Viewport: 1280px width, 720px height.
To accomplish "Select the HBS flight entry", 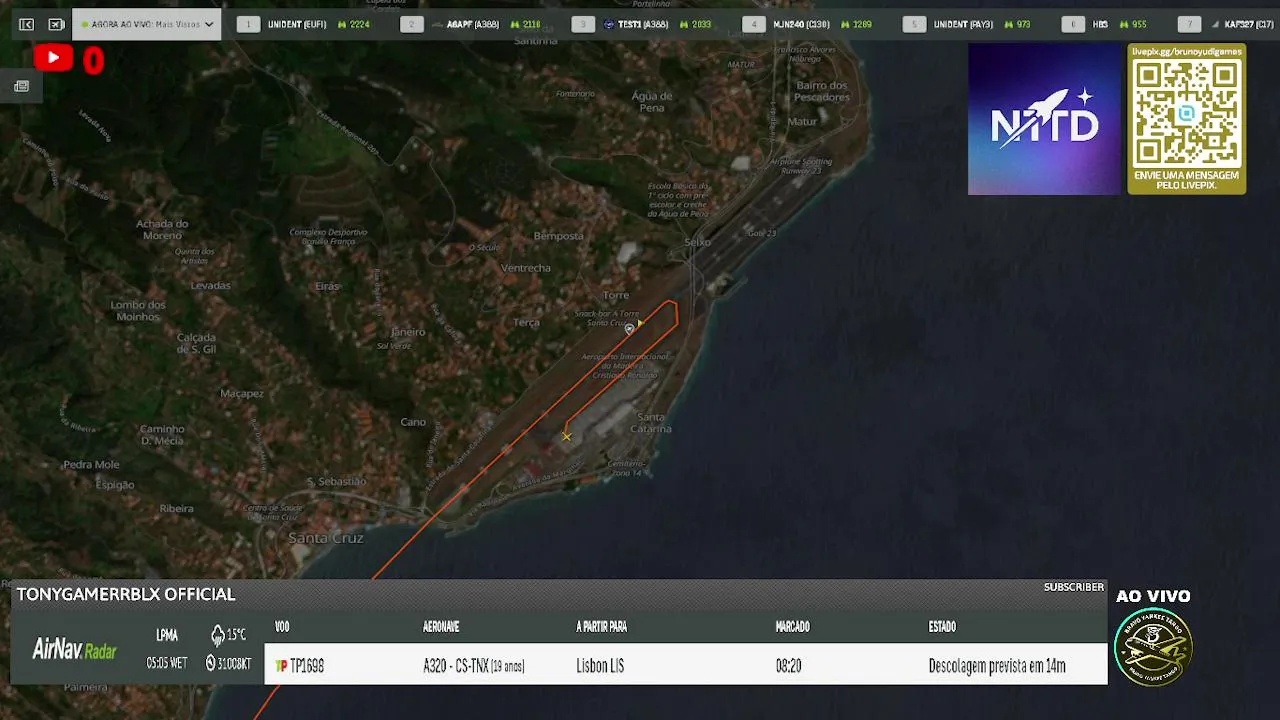I will (x=1100, y=24).
